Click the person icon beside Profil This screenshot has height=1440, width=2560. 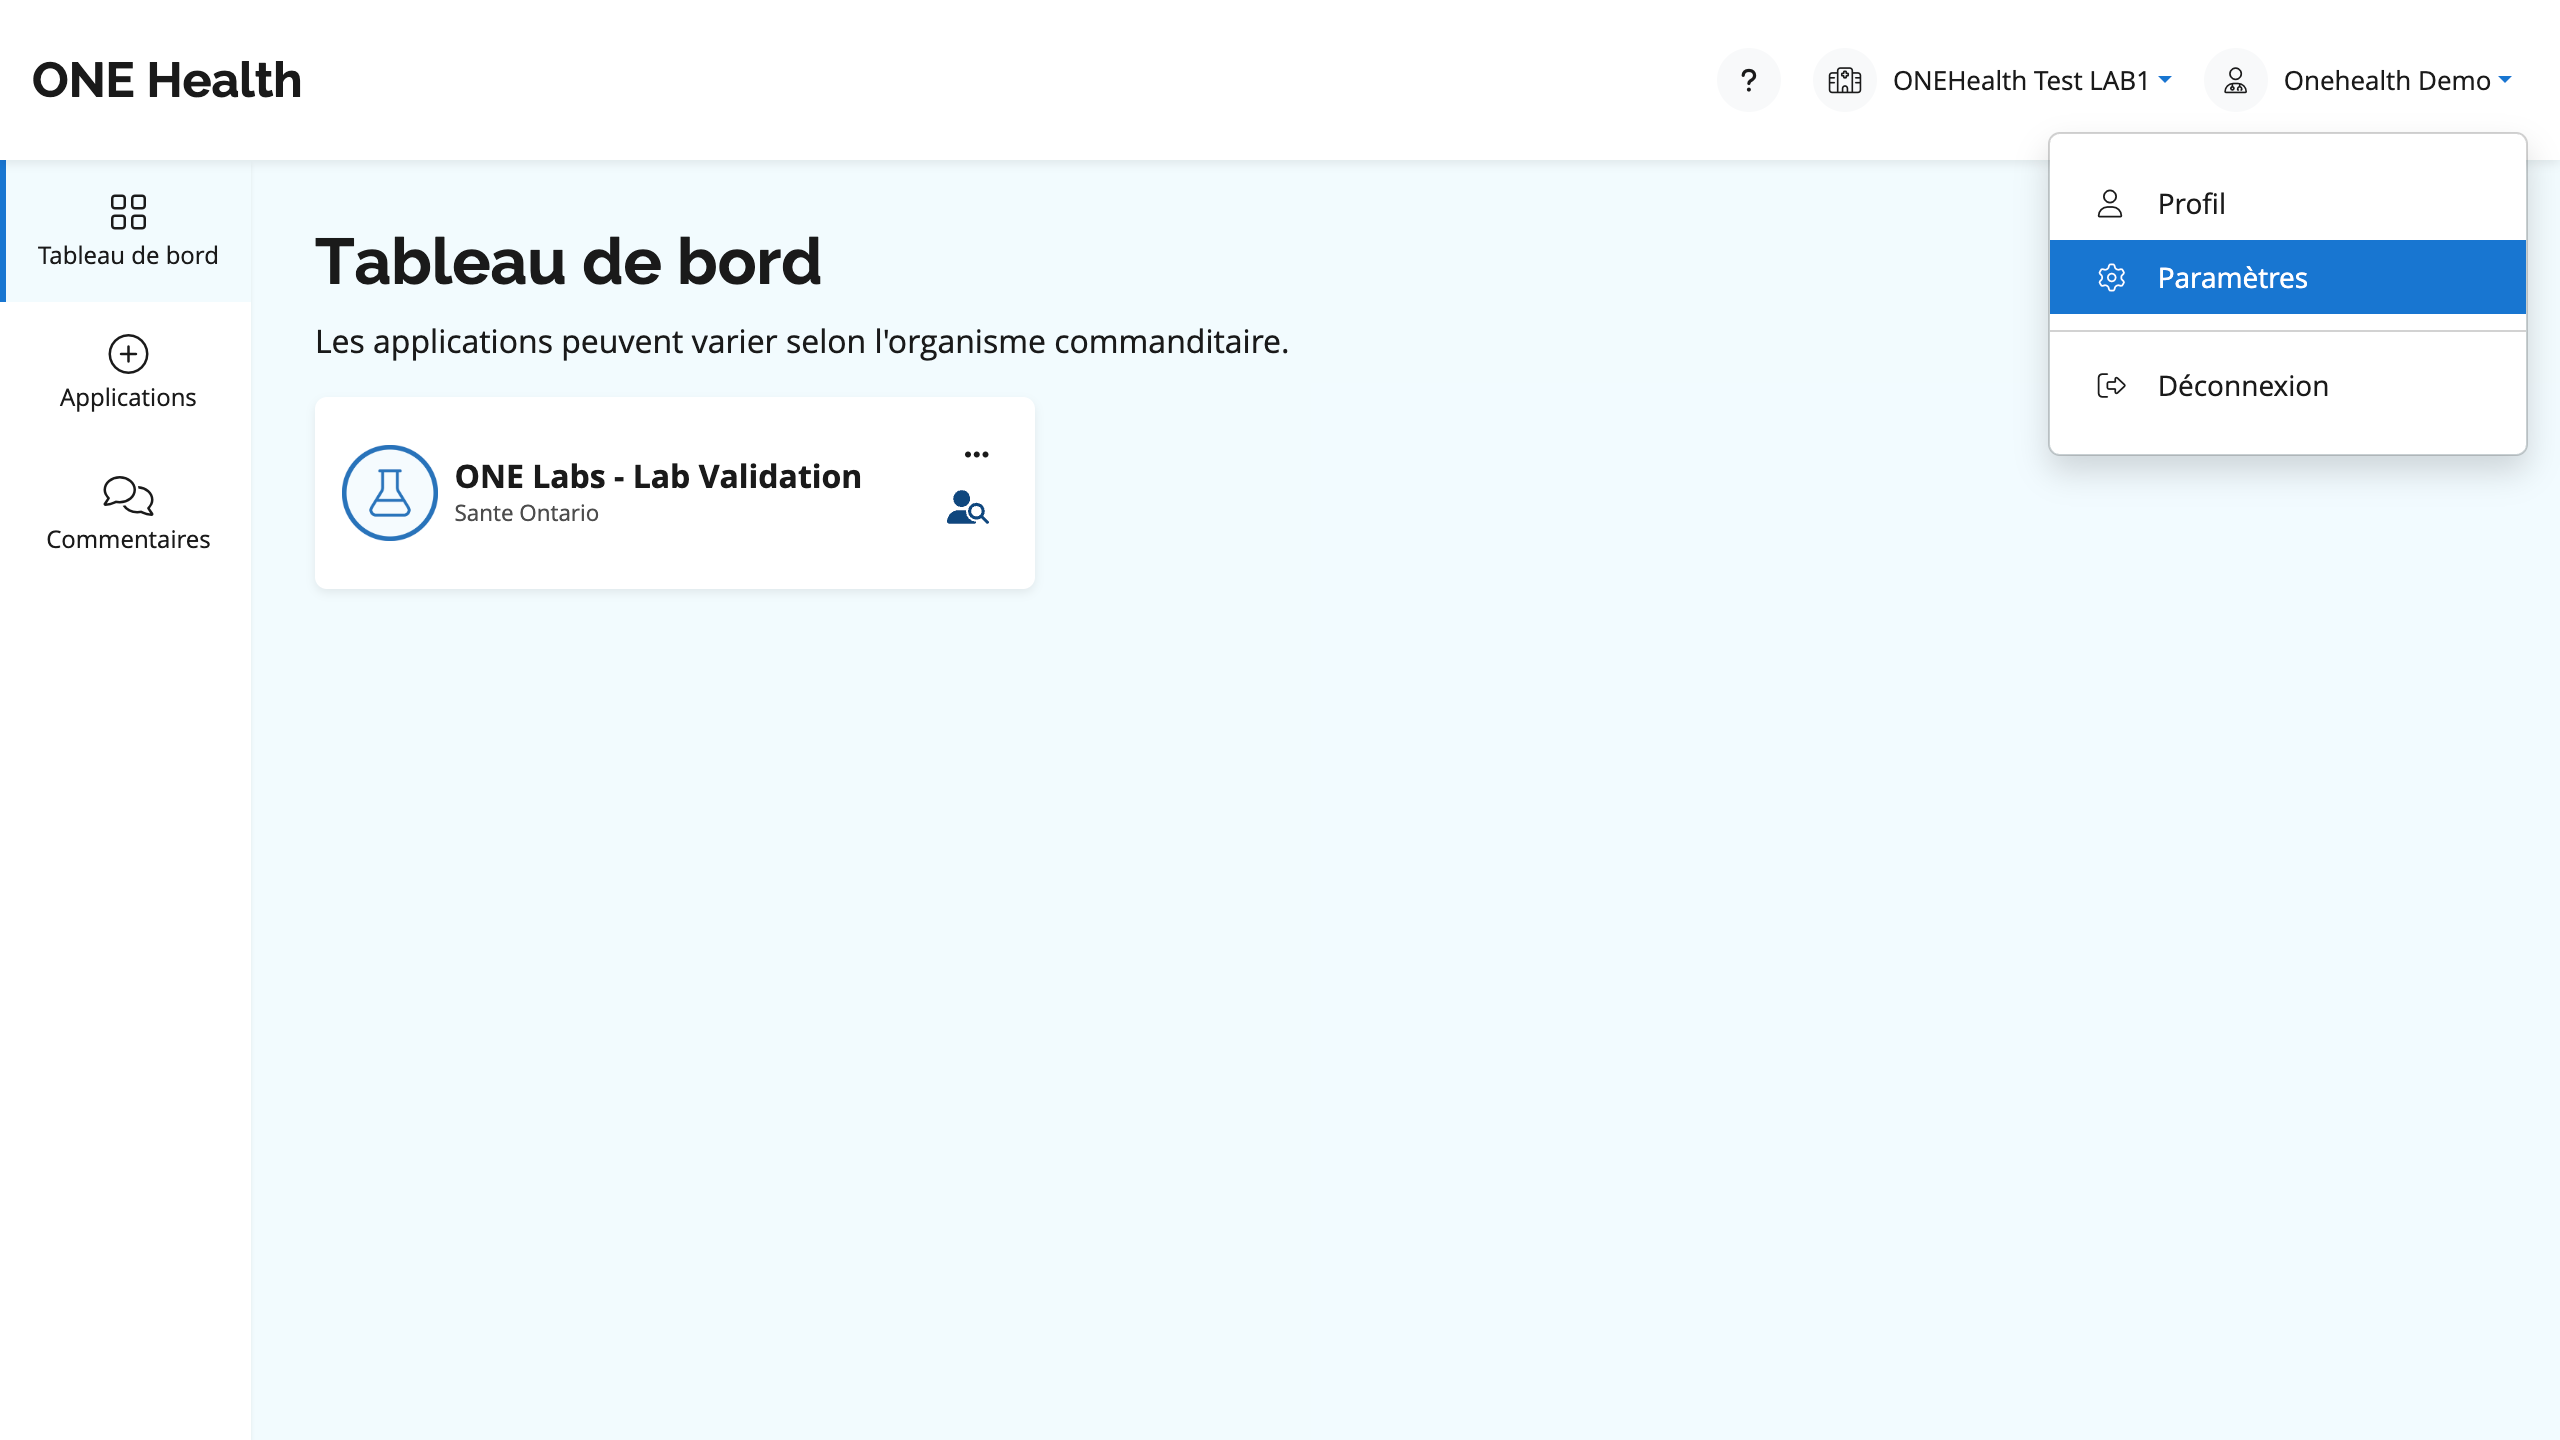coord(2110,203)
